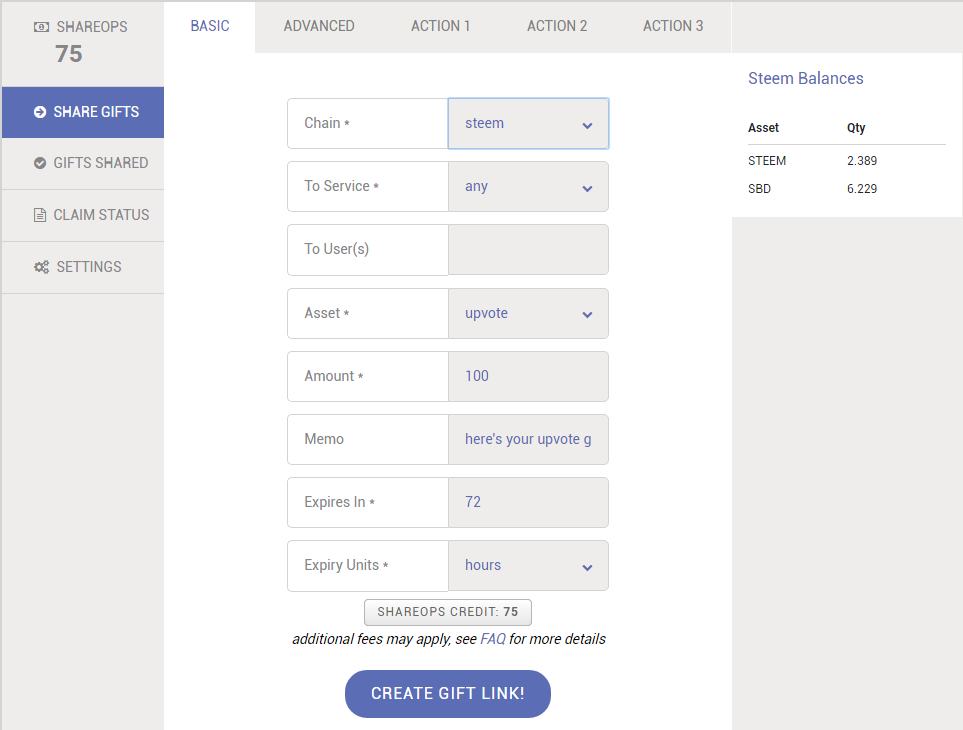The height and width of the screenshot is (730, 963).
Task: Click the ShareOps Credit: 75 button
Action: click(448, 612)
